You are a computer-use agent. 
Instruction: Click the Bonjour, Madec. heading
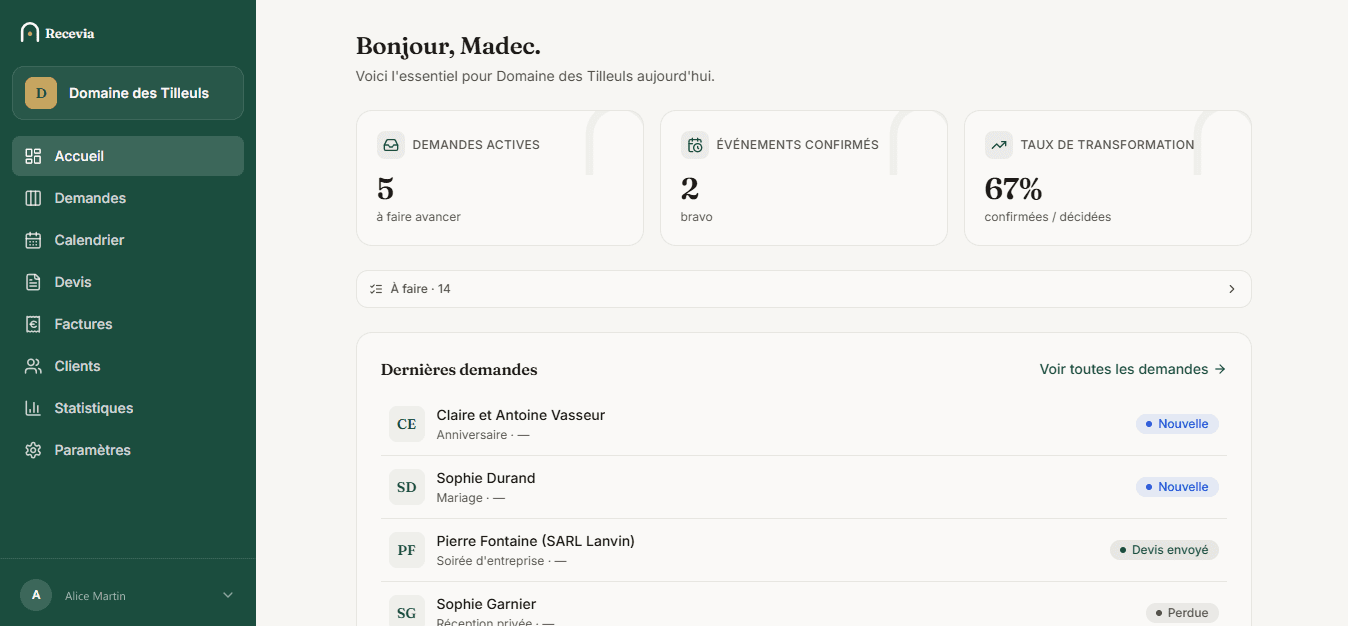pos(448,46)
